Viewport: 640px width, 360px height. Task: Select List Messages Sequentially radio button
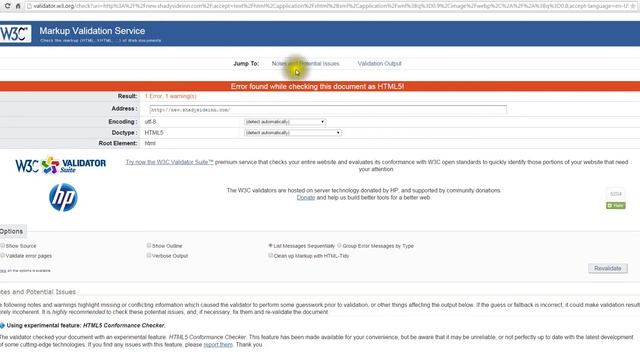coord(270,246)
